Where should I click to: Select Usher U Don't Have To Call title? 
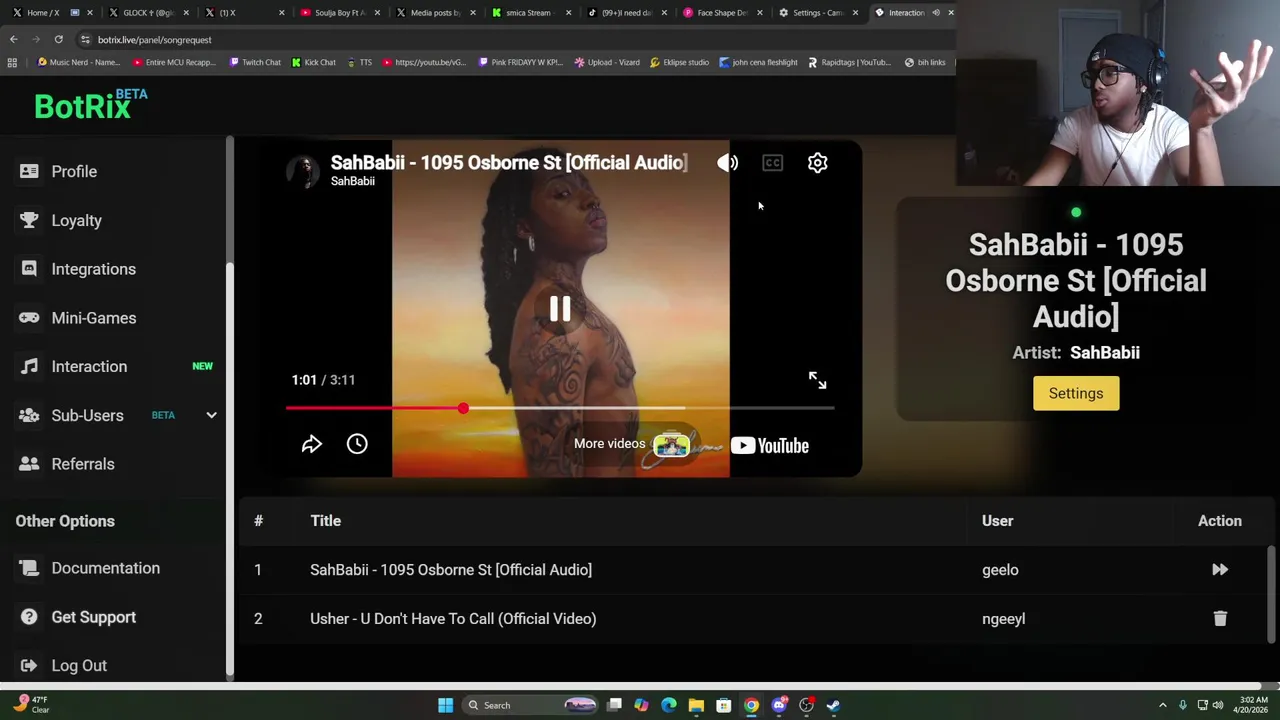click(453, 619)
